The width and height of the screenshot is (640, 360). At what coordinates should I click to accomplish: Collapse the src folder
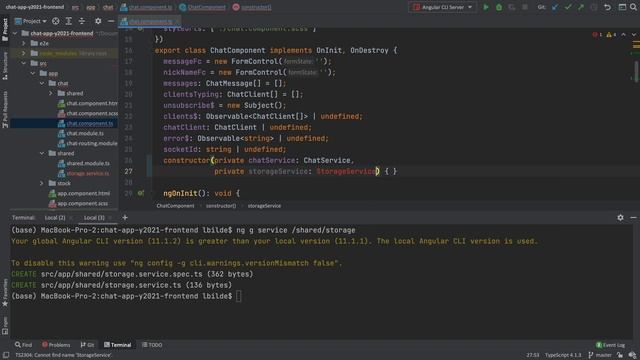coord(24,63)
